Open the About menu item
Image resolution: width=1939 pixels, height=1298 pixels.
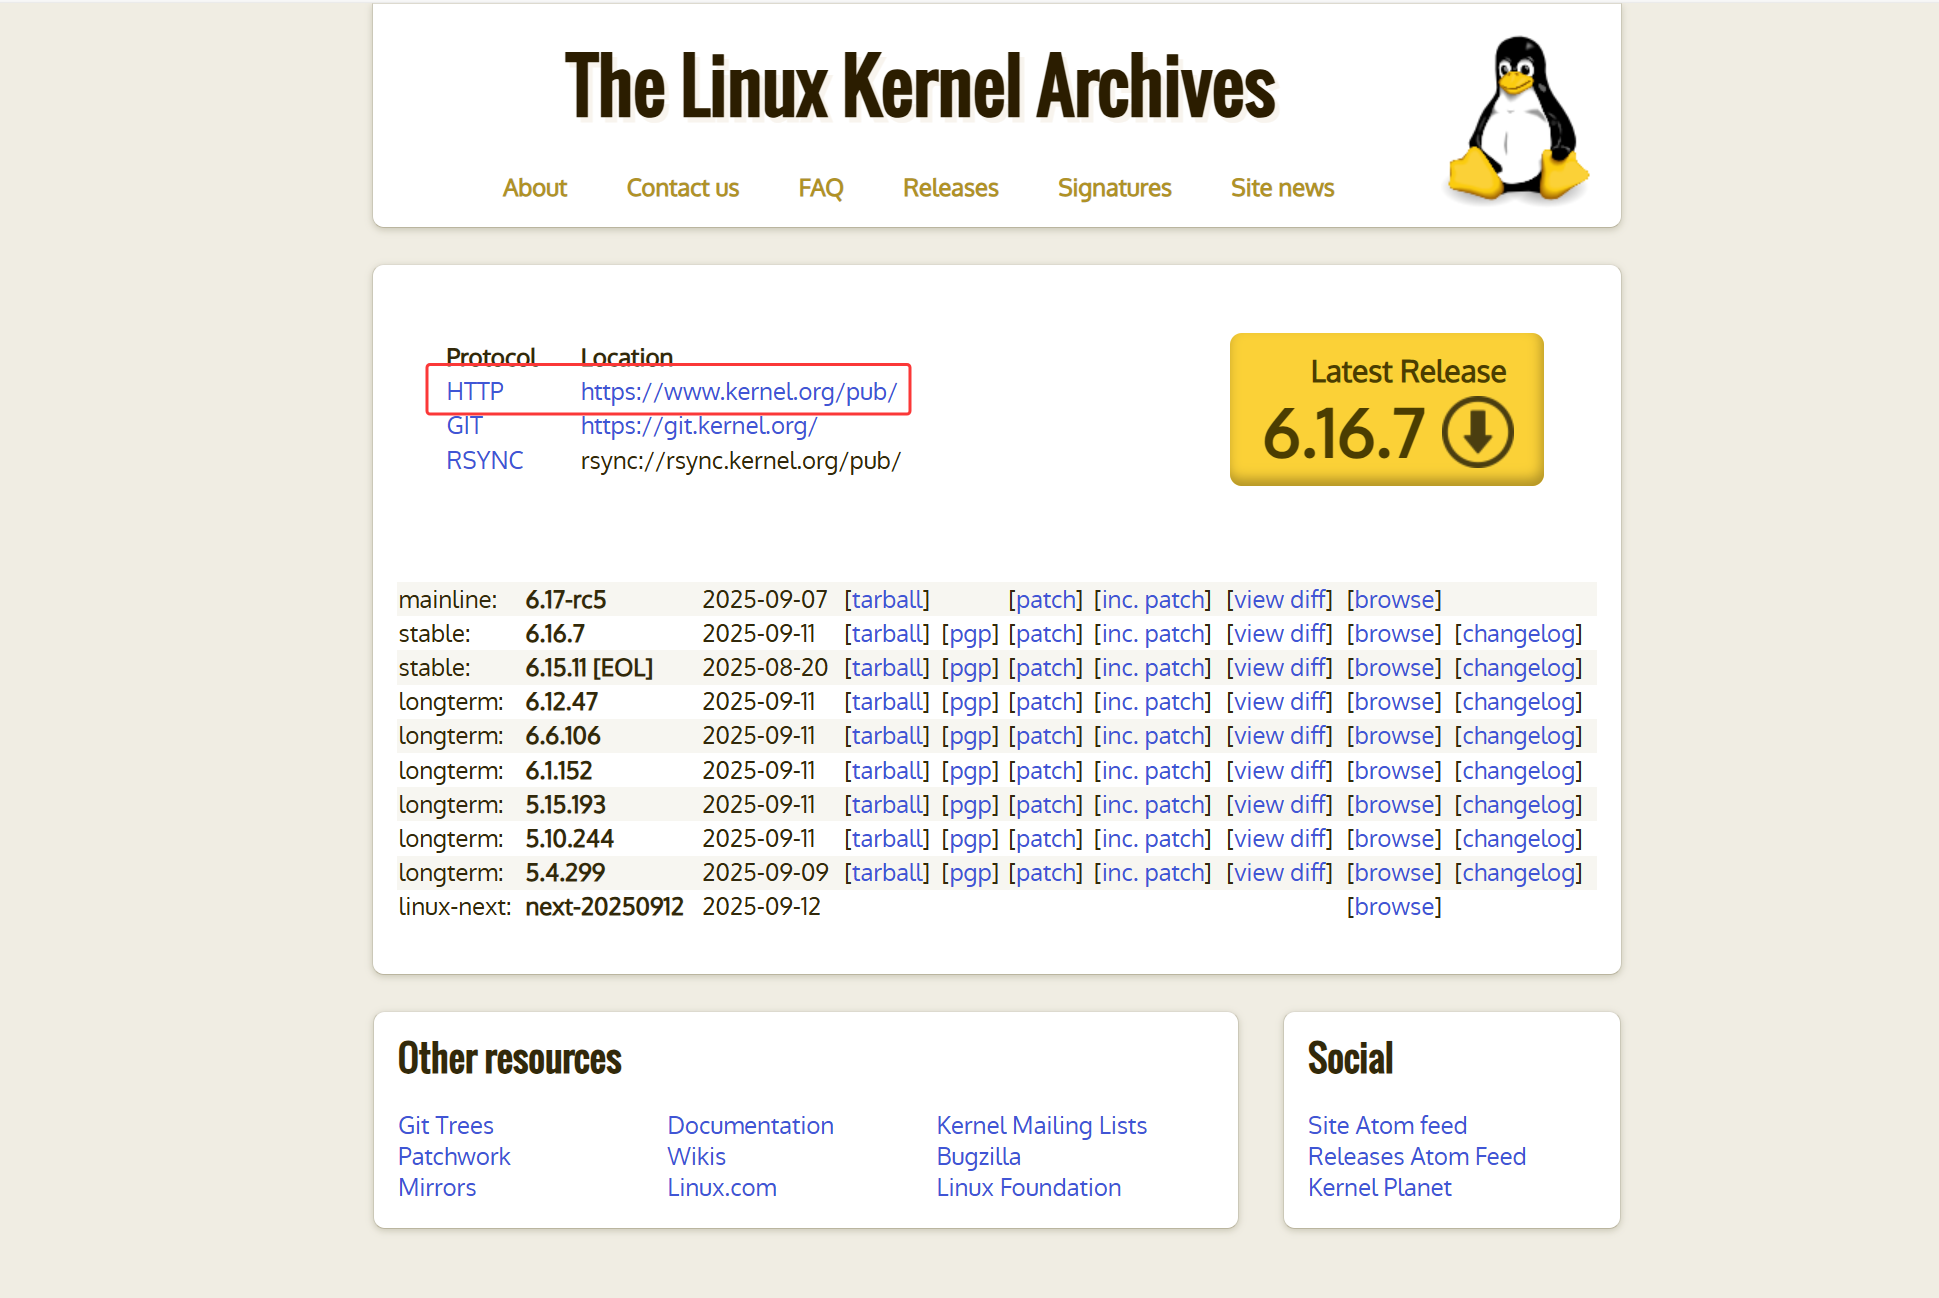pyautogui.click(x=534, y=188)
